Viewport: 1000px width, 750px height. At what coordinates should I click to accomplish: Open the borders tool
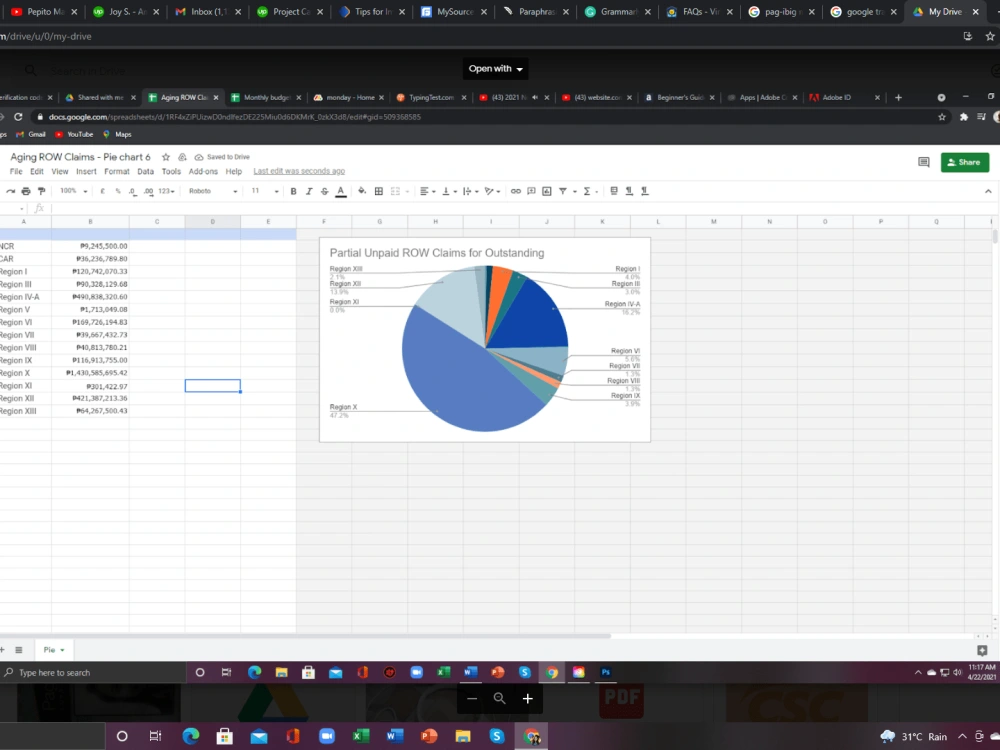[378, 191]
